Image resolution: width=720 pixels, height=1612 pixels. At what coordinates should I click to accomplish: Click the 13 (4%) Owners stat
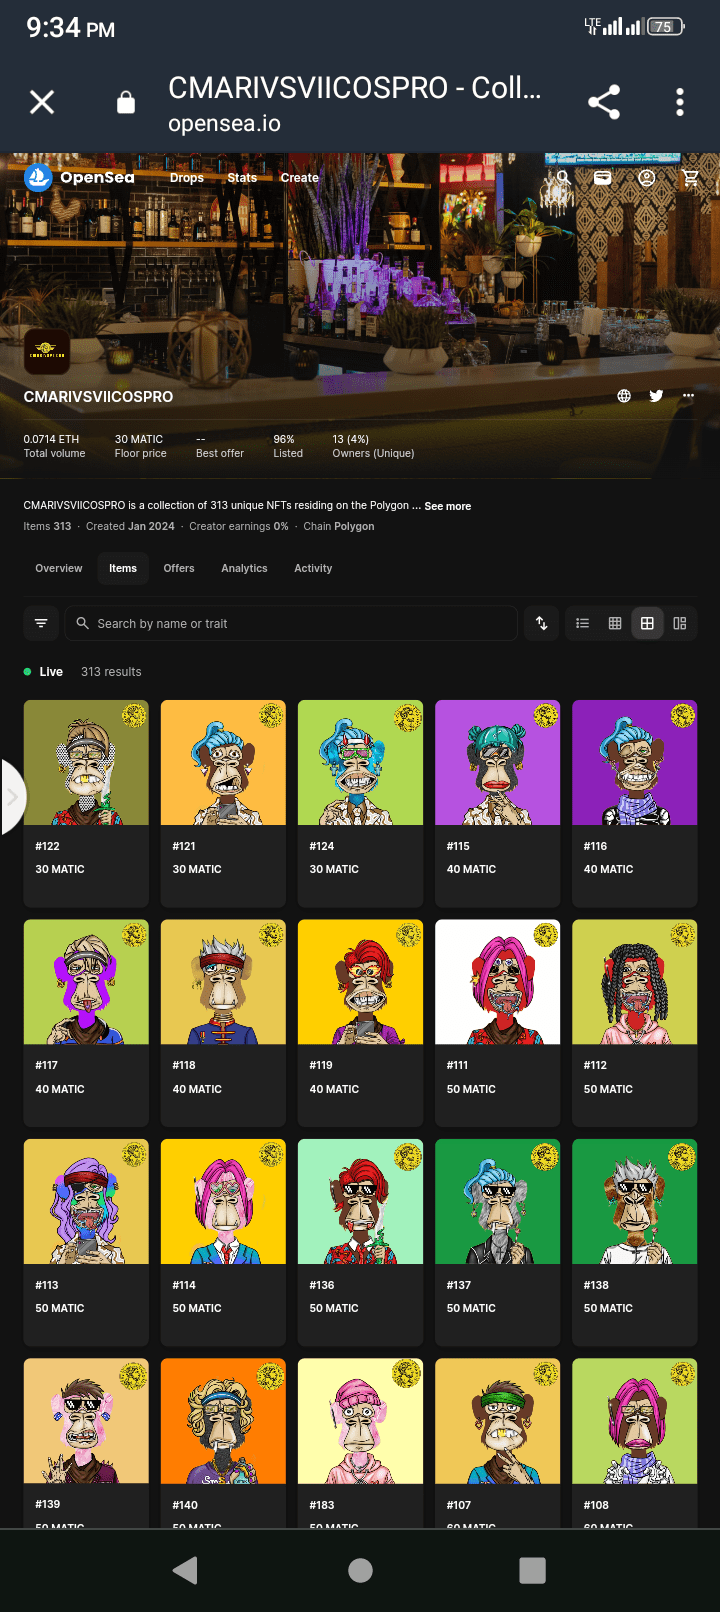[x=373, y=446]
